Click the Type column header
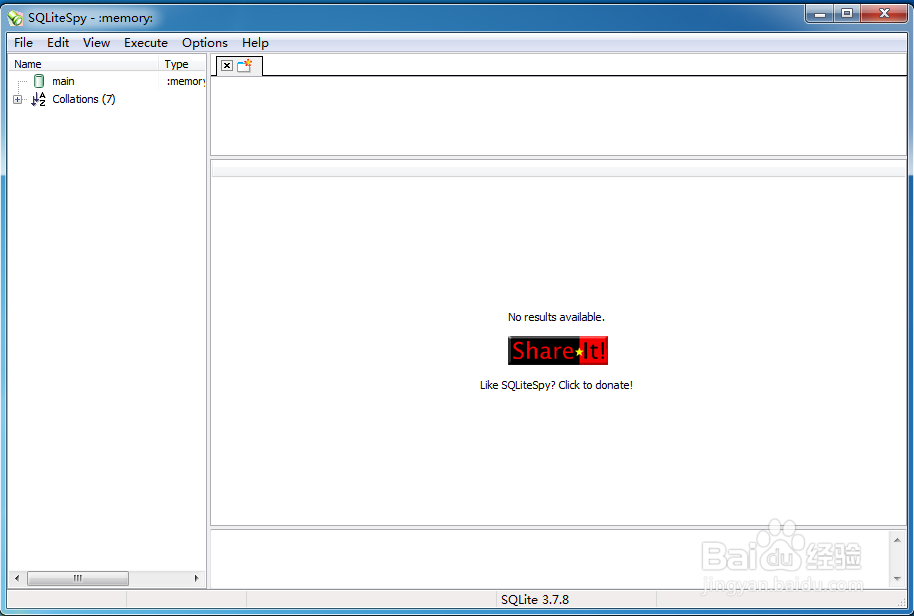 coord(182,64)
